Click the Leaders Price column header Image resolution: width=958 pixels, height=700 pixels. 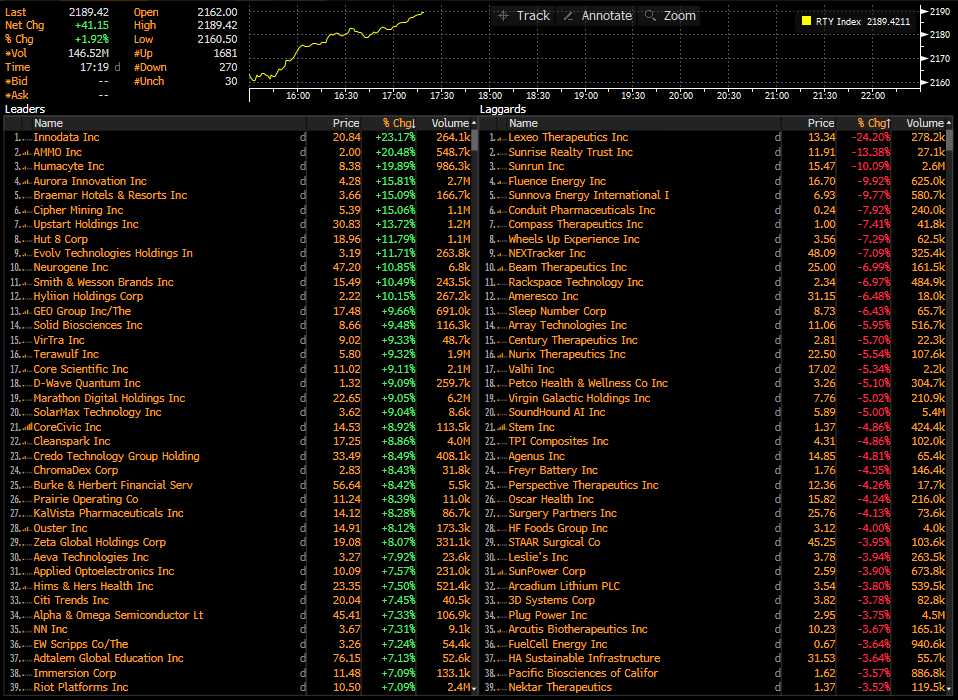coord(346,123)
